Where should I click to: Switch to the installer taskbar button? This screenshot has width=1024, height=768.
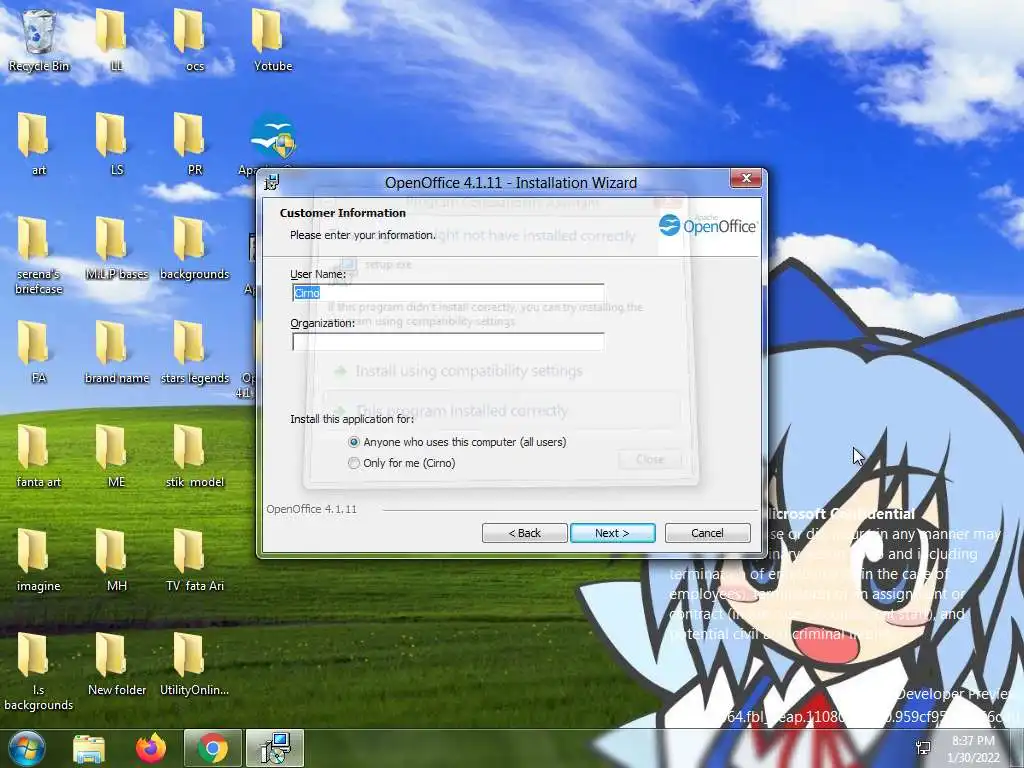click(275, 748)
